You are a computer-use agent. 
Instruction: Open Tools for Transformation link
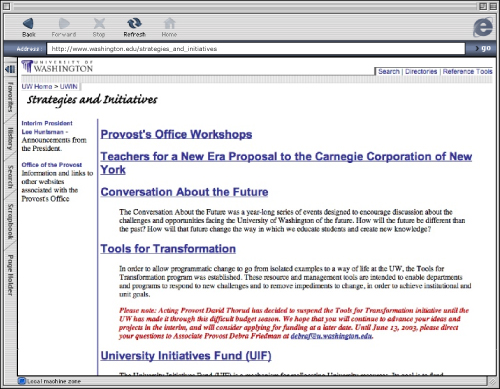[168, 249]
